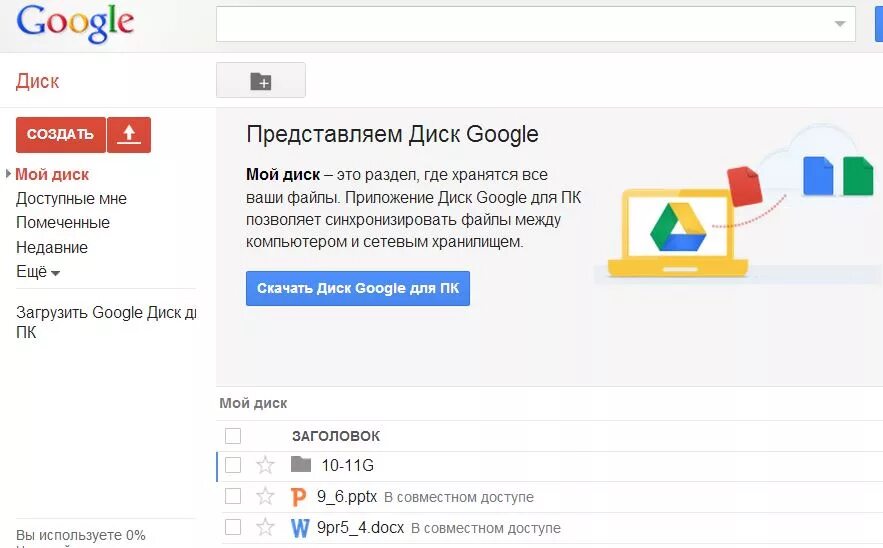Click the ЗАГОЛОВОК column header
Viewport: 883px width, 548px height.
pyautogui.click(x=336, y=436)
